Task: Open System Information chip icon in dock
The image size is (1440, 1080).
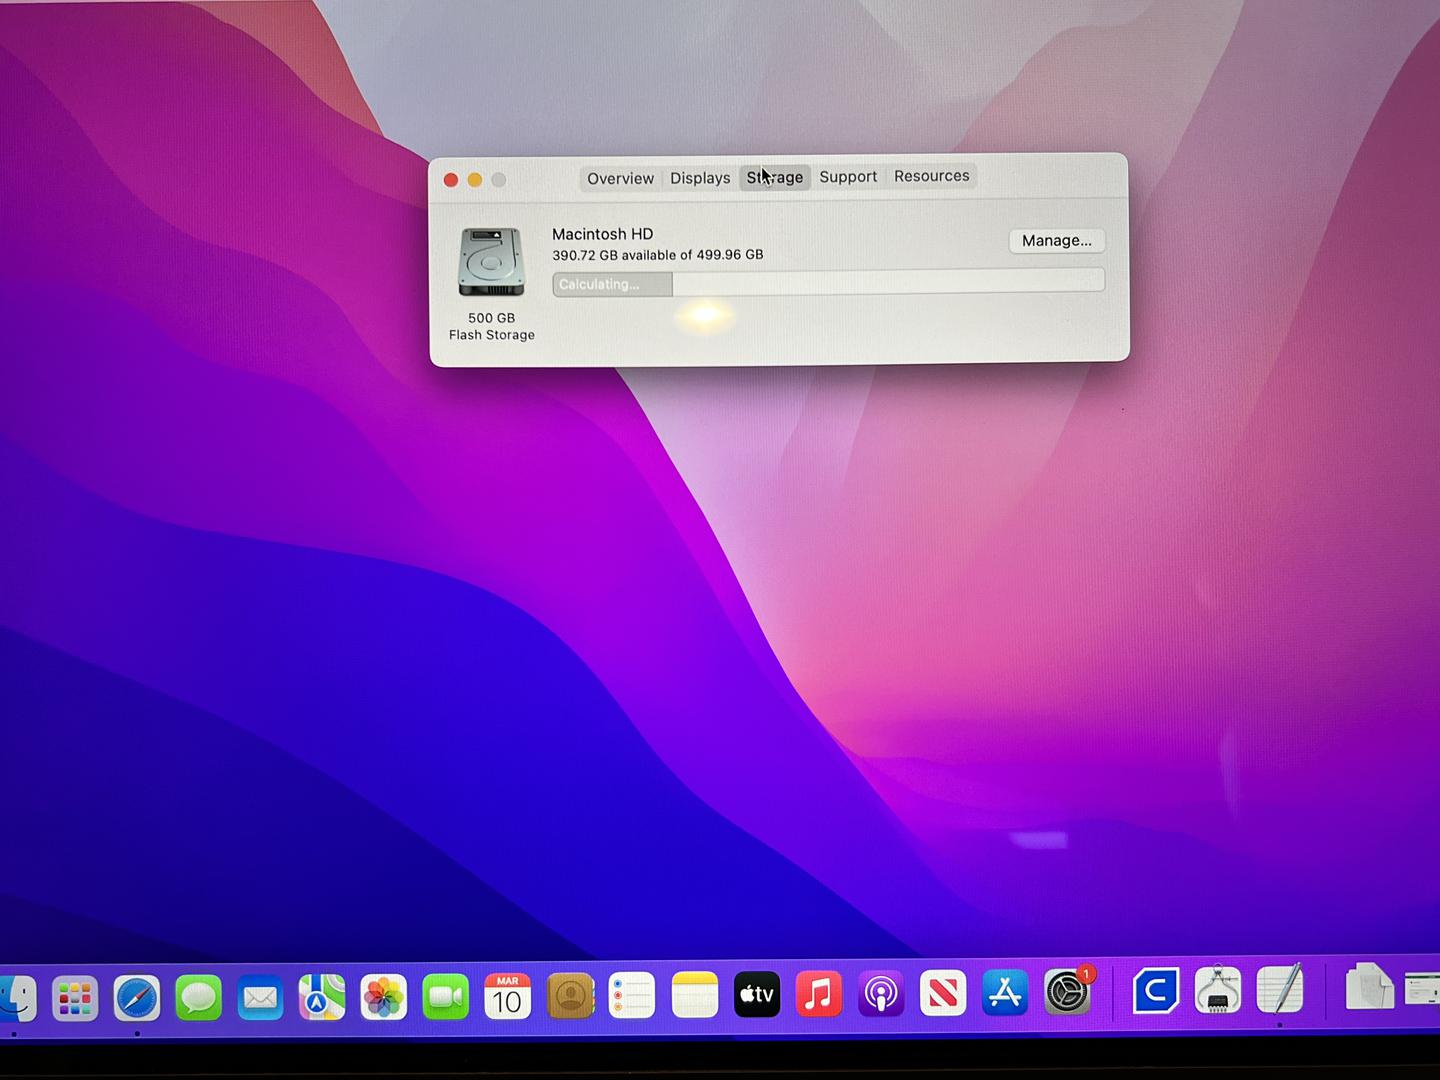Action: (x=1218, y=990)
